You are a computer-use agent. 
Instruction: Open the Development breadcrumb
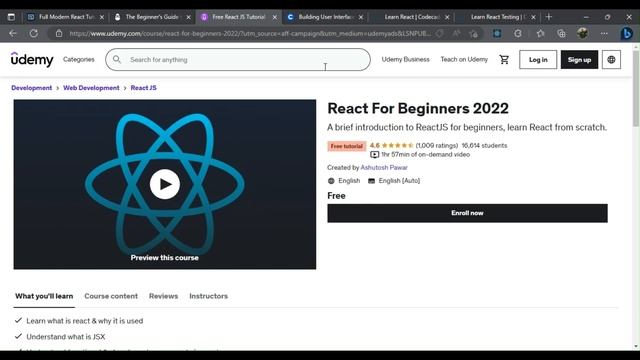click(x=31, y=88)
